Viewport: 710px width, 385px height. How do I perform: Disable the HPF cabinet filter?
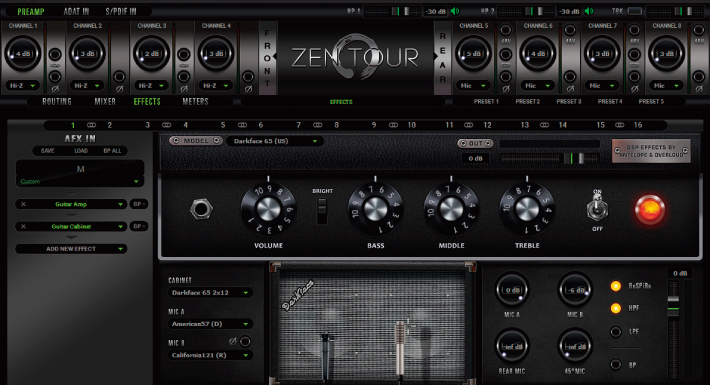click(615, 308)
